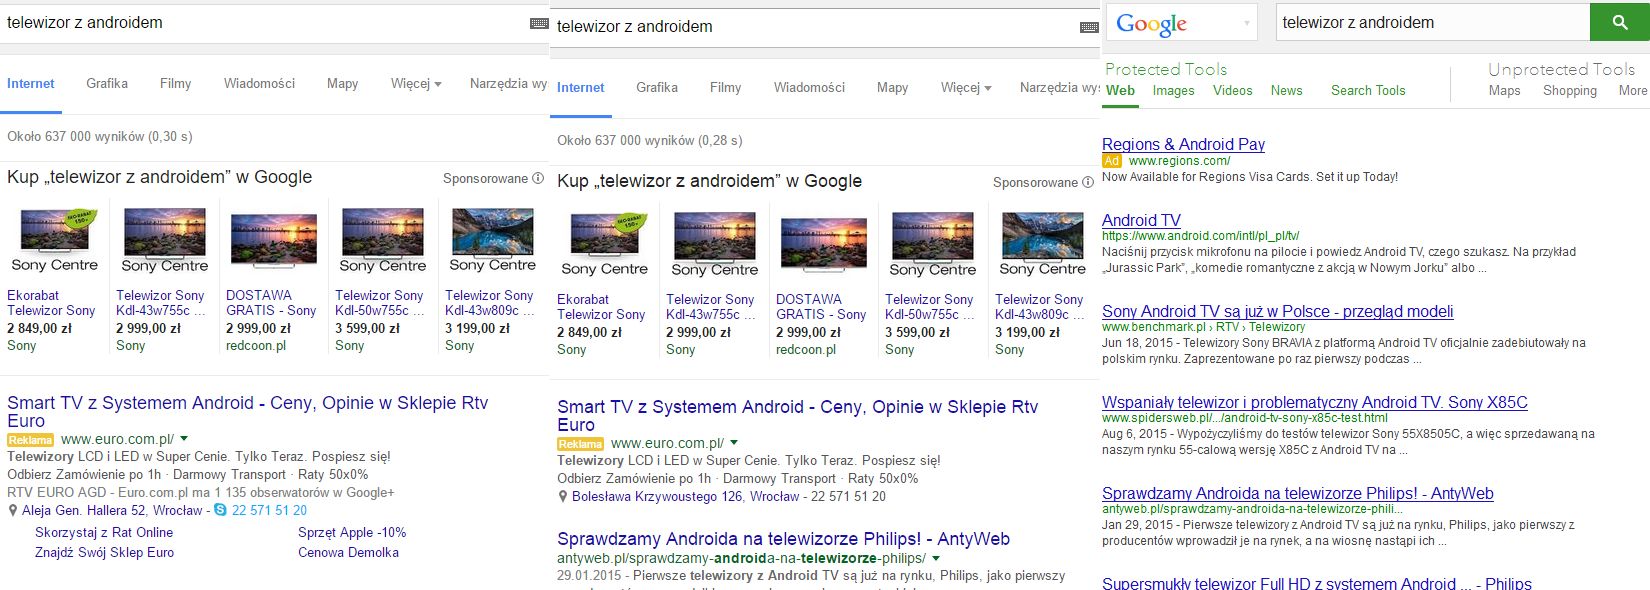Switch to Videos tab in right panel
The image size is (1650, 590).
pos(1232,90)
